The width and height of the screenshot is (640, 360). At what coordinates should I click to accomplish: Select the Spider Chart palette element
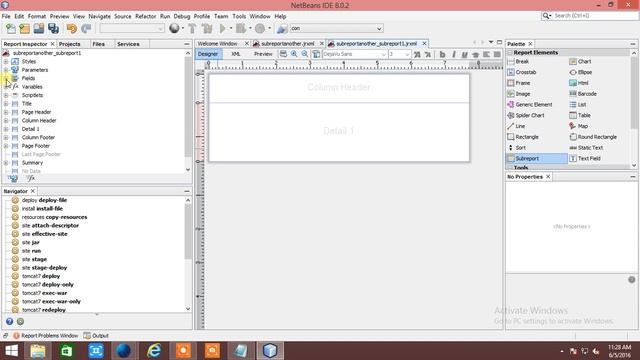(536, 116)
